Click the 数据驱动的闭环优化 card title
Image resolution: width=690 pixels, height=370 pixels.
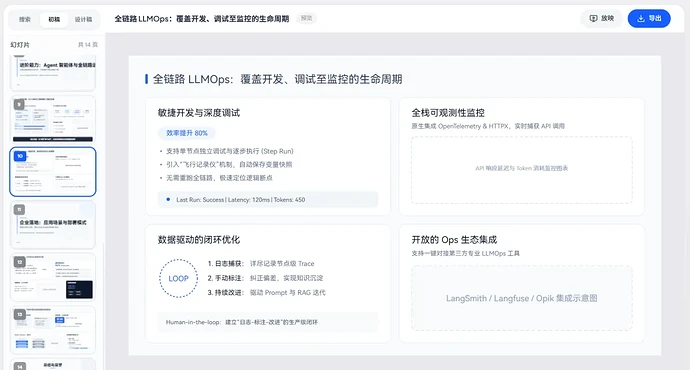coord(199,240)
